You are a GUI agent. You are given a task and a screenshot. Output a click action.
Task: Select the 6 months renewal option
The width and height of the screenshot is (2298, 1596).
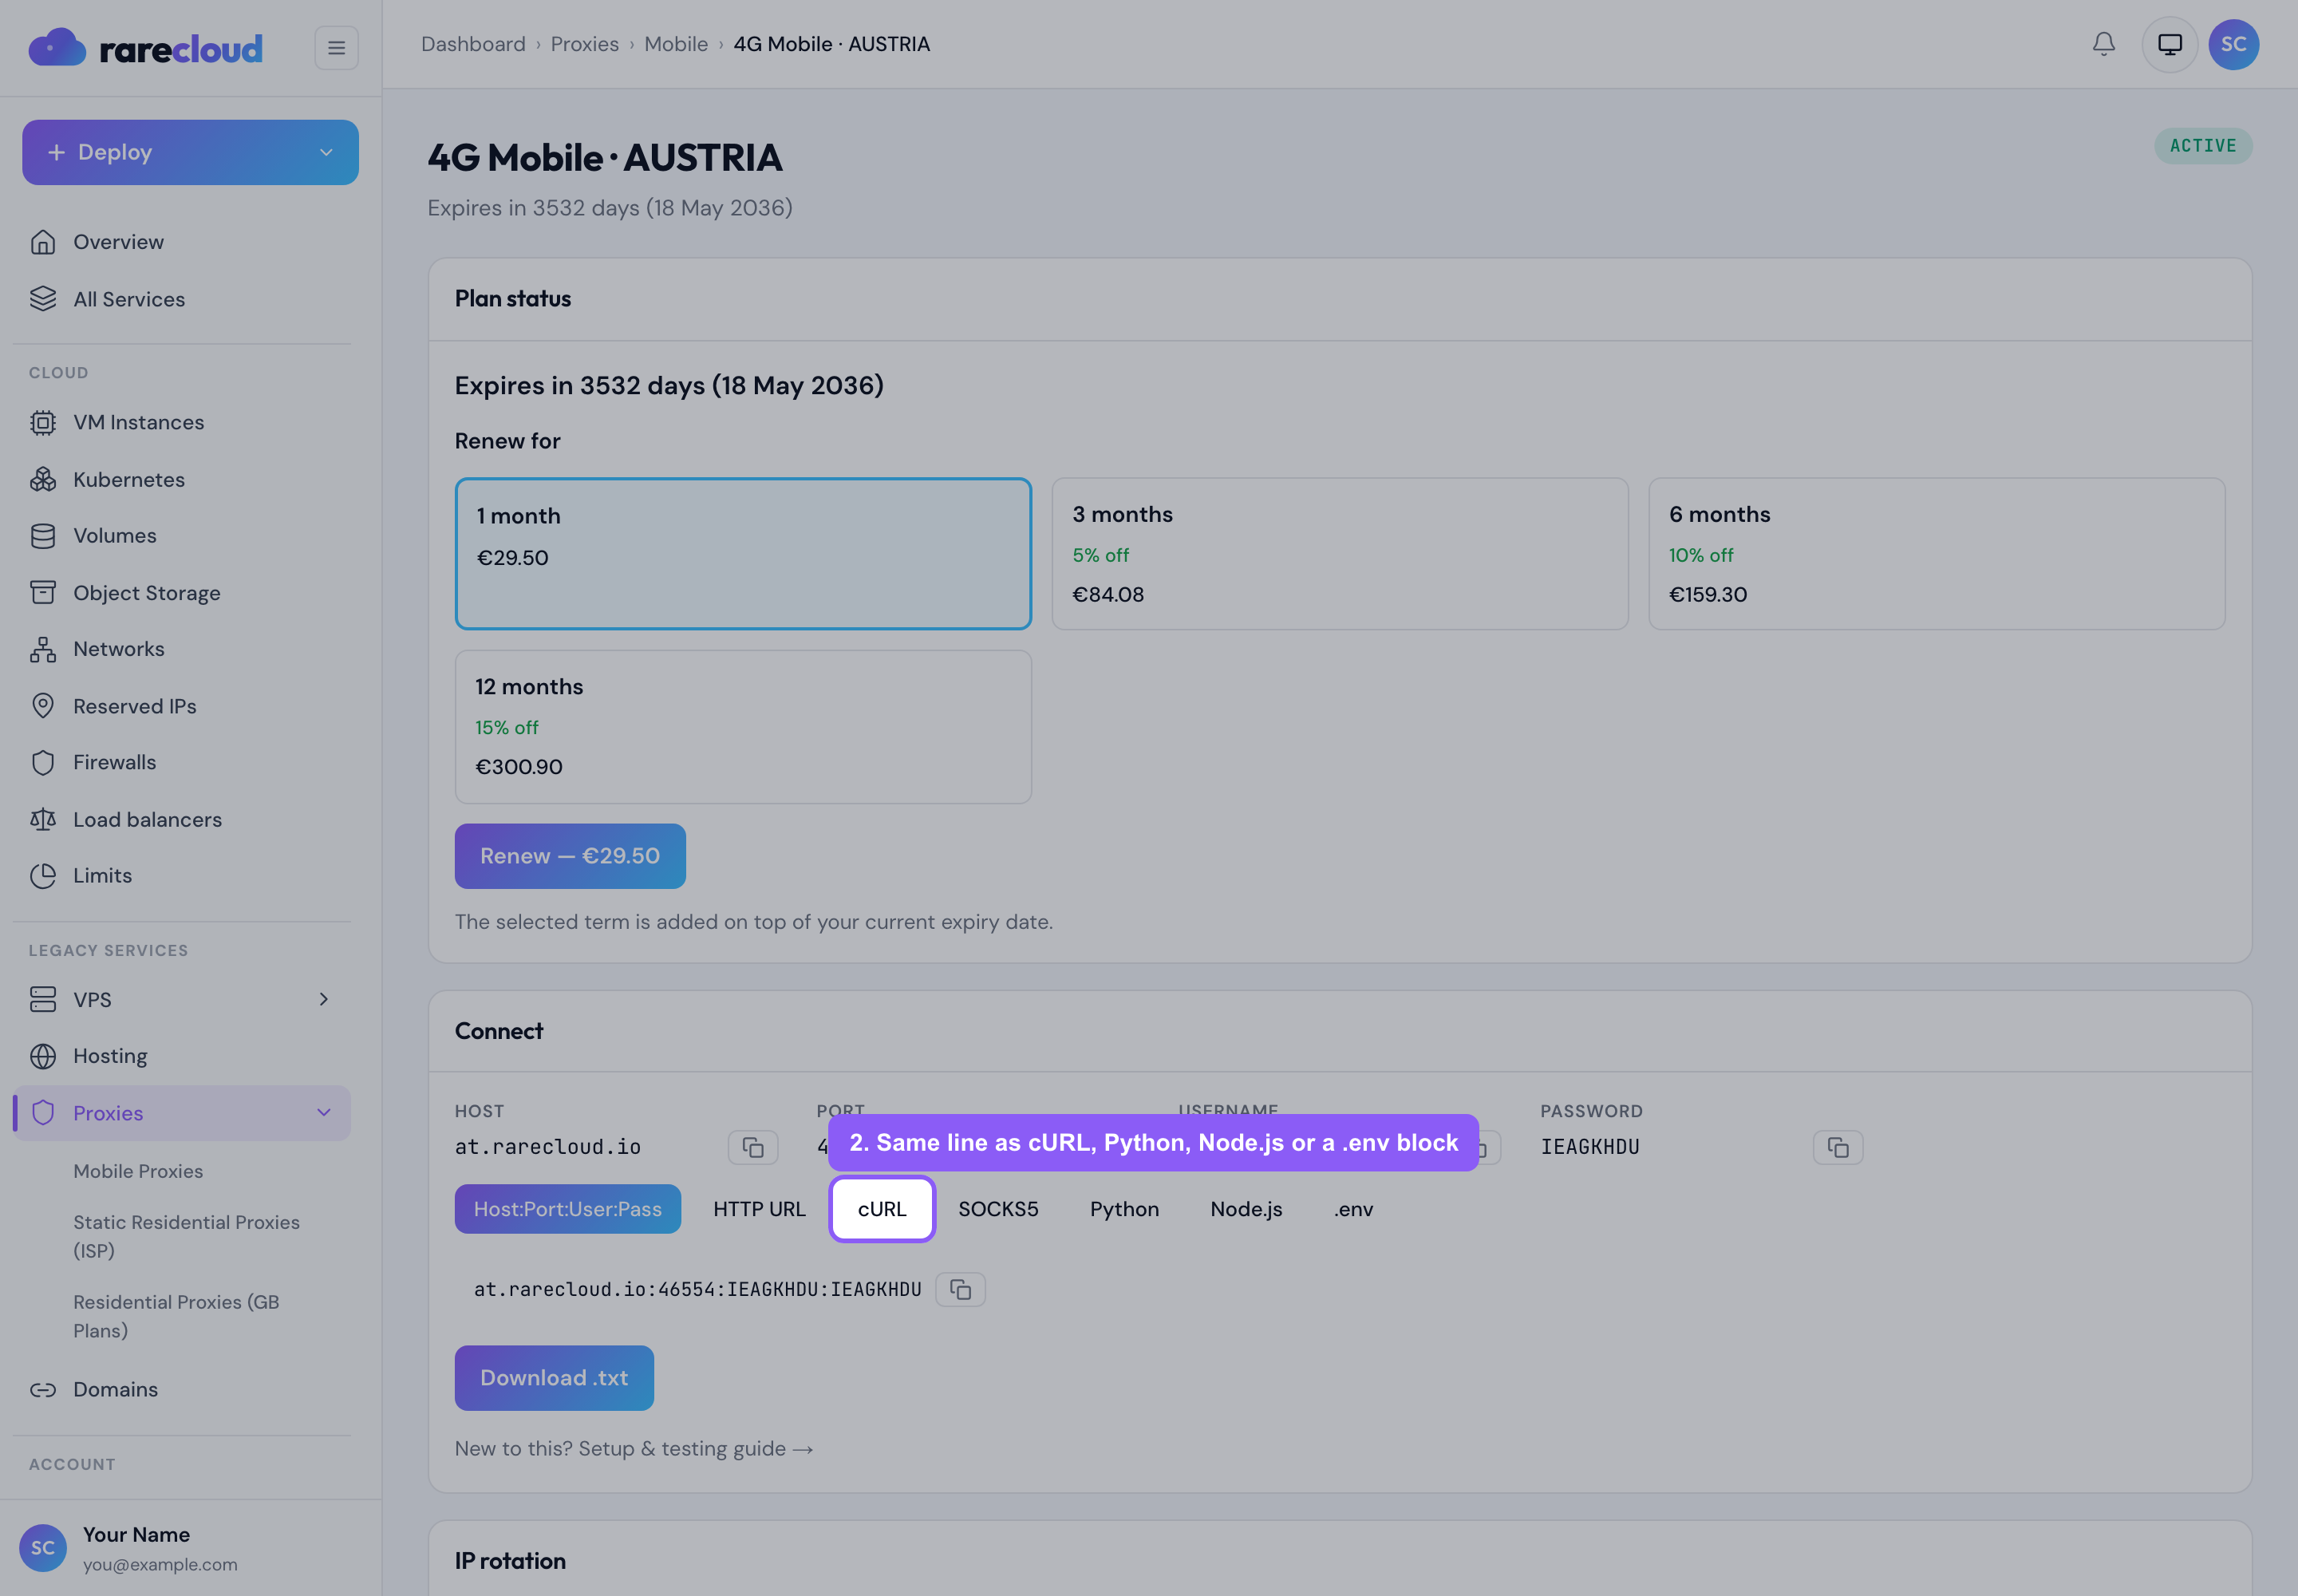click(1936, 553)
